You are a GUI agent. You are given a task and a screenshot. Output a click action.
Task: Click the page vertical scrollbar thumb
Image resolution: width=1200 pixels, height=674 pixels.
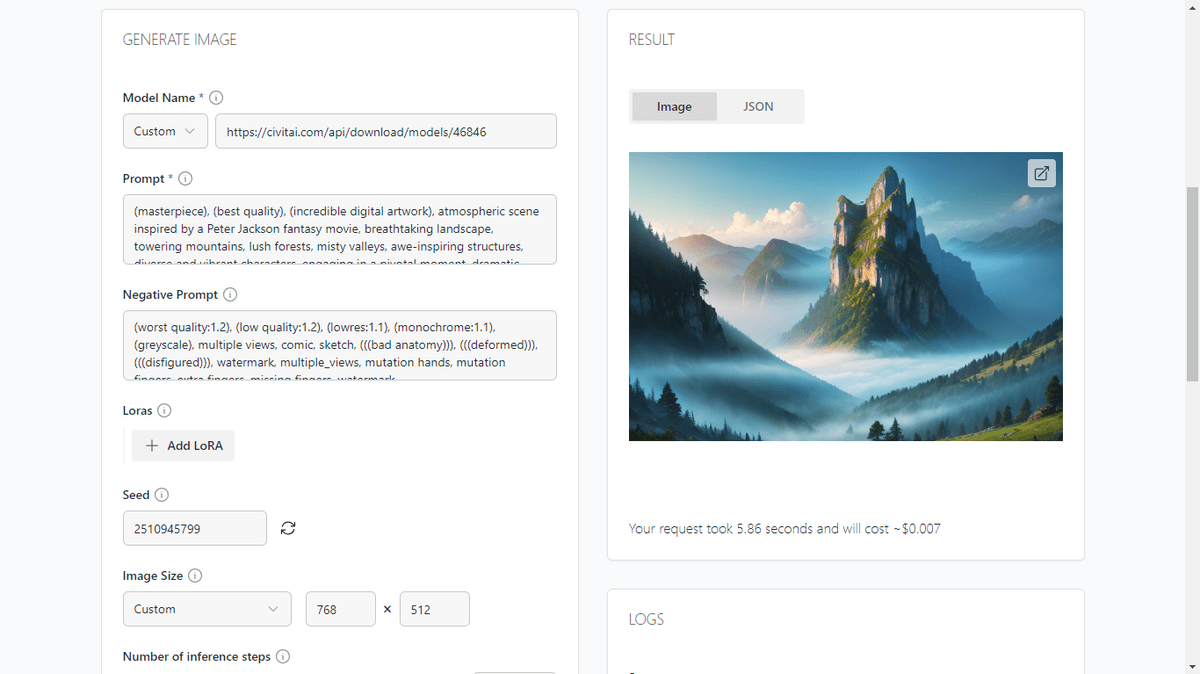click(x=1192, y=283)
